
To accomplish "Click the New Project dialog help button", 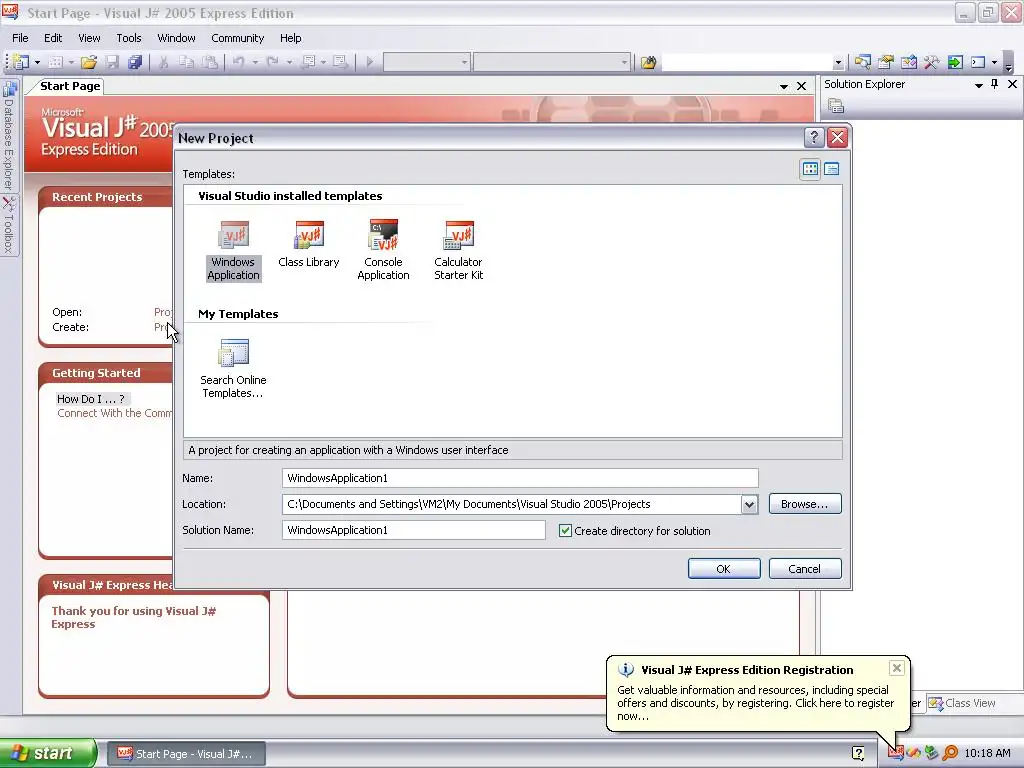I will click(814, 138).
